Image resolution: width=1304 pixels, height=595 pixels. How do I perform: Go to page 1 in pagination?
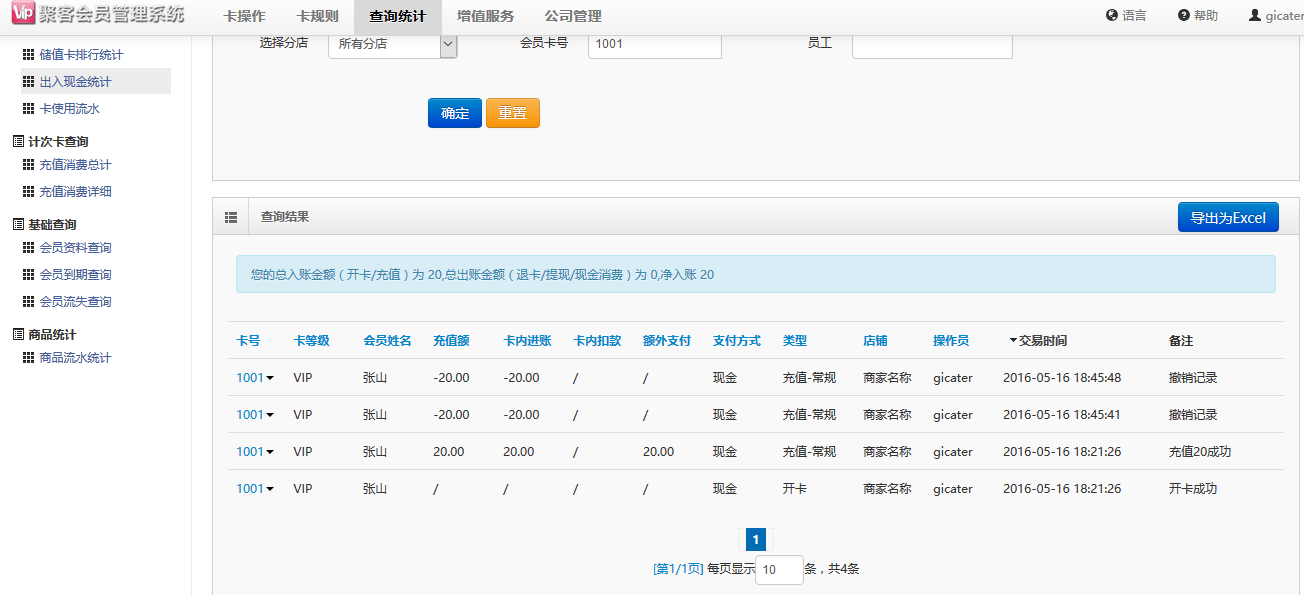coord(756,540)
